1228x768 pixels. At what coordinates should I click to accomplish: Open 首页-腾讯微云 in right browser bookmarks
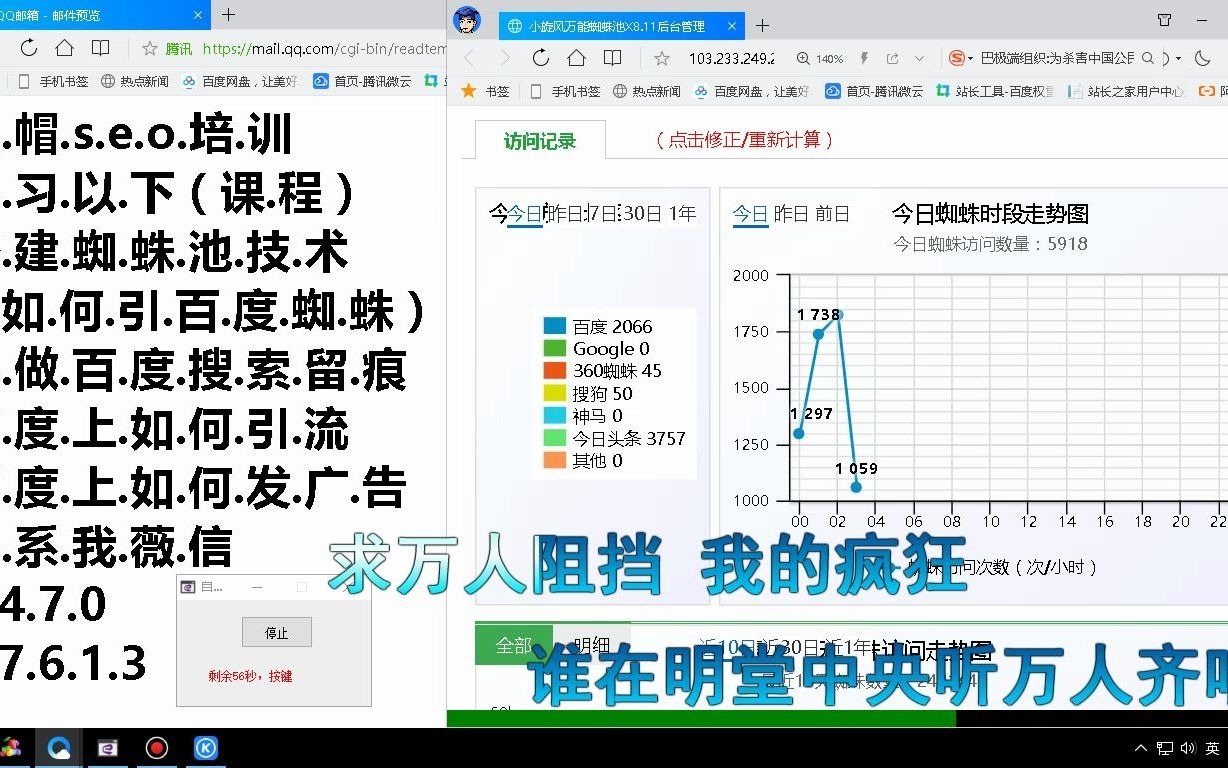(x=874, y=90)
